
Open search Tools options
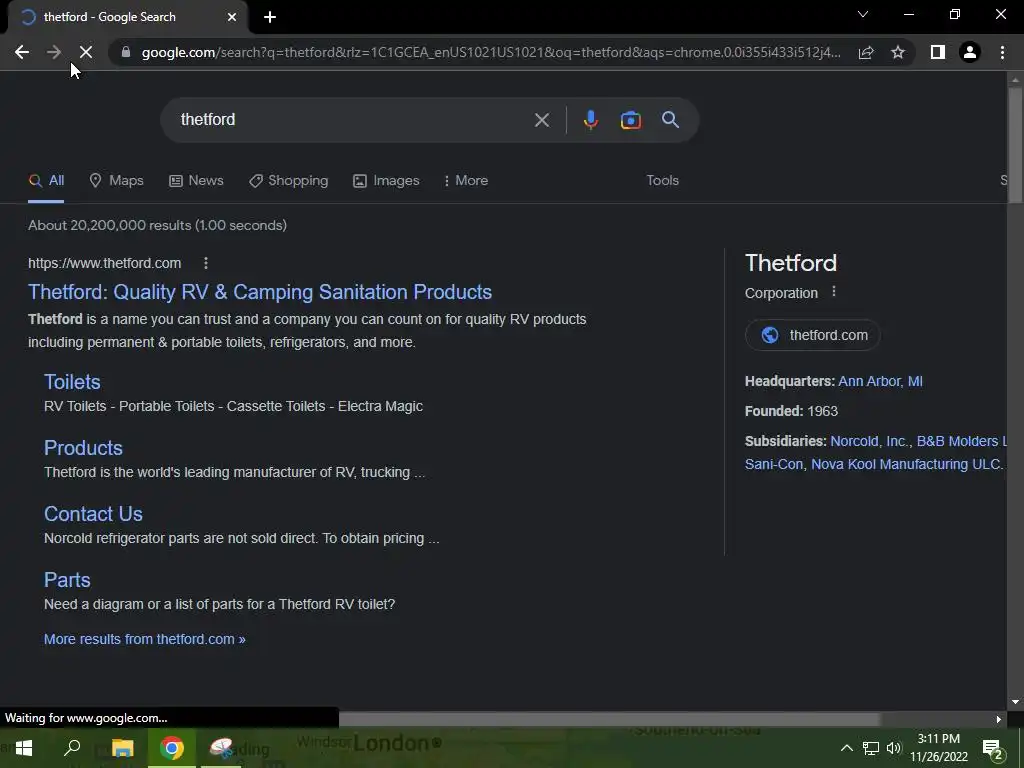click(x=662, y=181)
